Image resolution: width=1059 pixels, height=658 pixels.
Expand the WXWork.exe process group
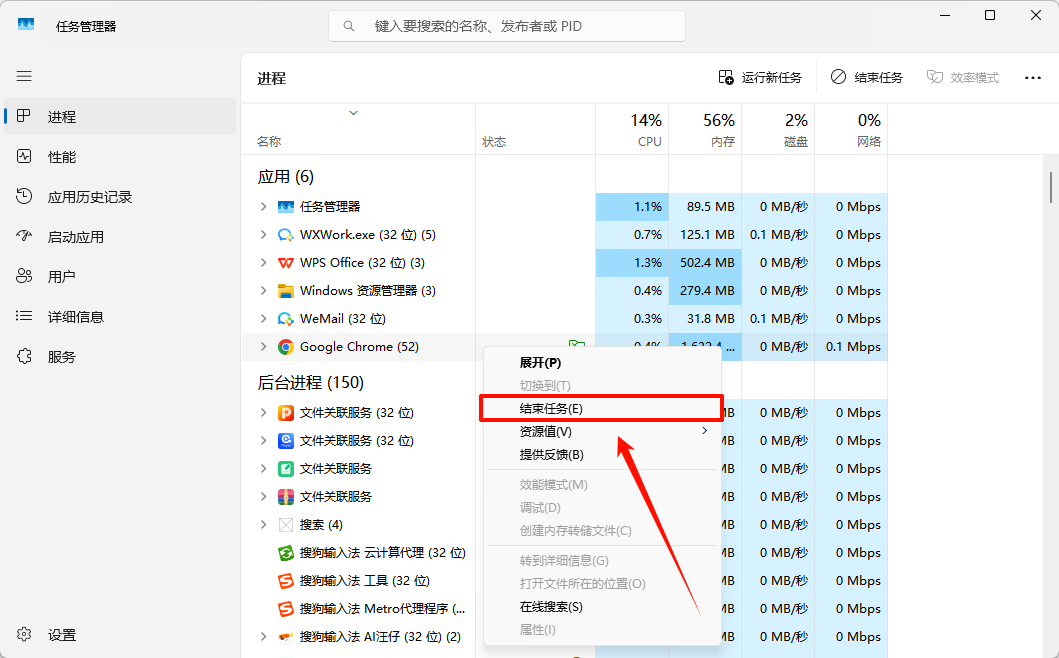tap(263, 234)
